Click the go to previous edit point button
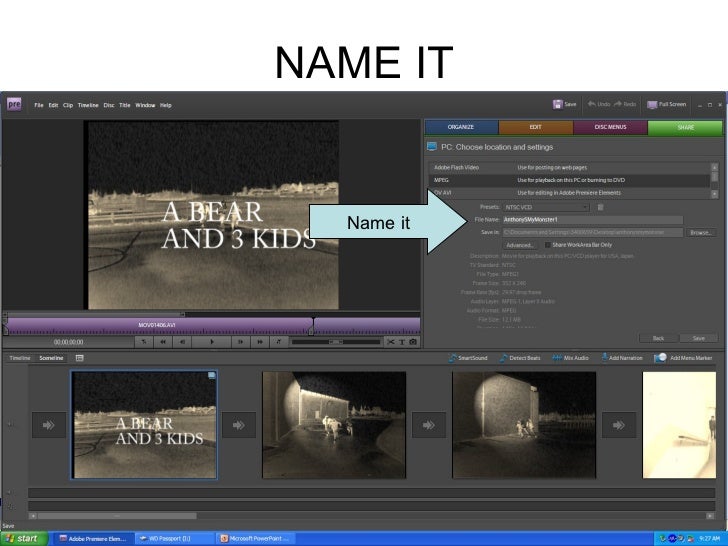The image size is (728, 546). [x=144, y=342]
